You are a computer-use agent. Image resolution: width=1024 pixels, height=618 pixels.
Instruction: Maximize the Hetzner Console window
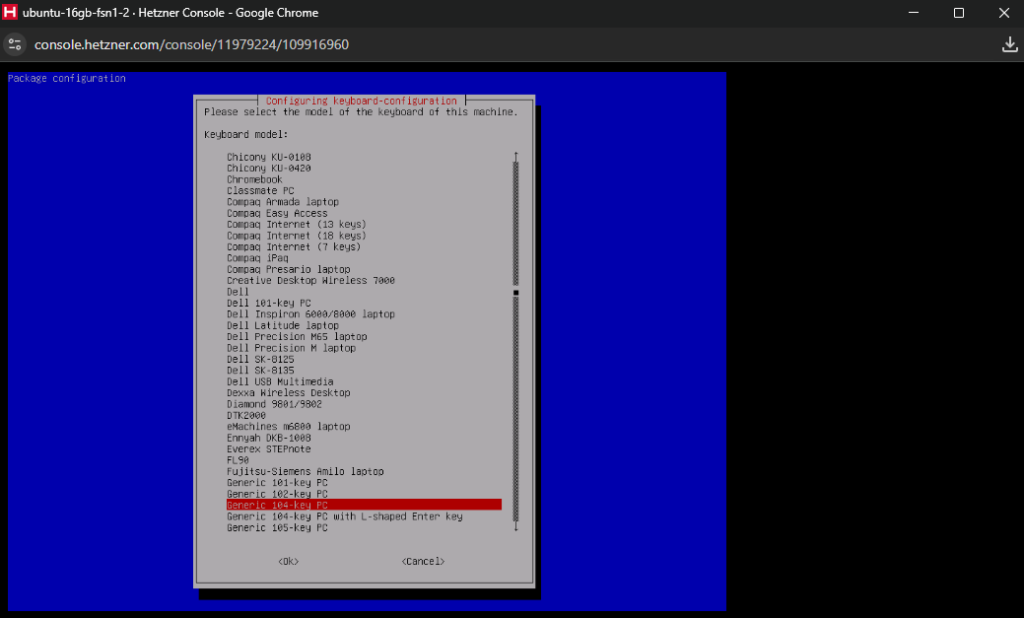pos(958,13)
